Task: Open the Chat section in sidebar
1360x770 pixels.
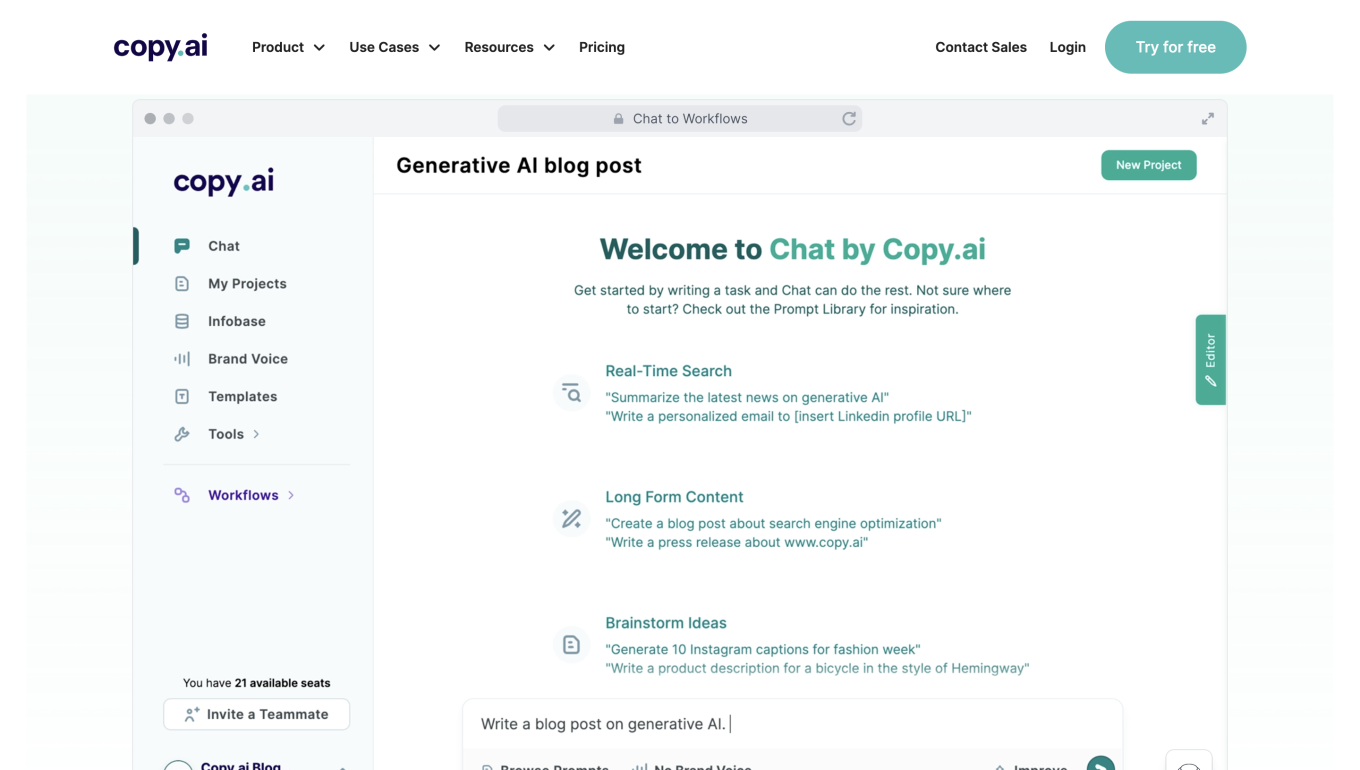Action: point(223,246)
